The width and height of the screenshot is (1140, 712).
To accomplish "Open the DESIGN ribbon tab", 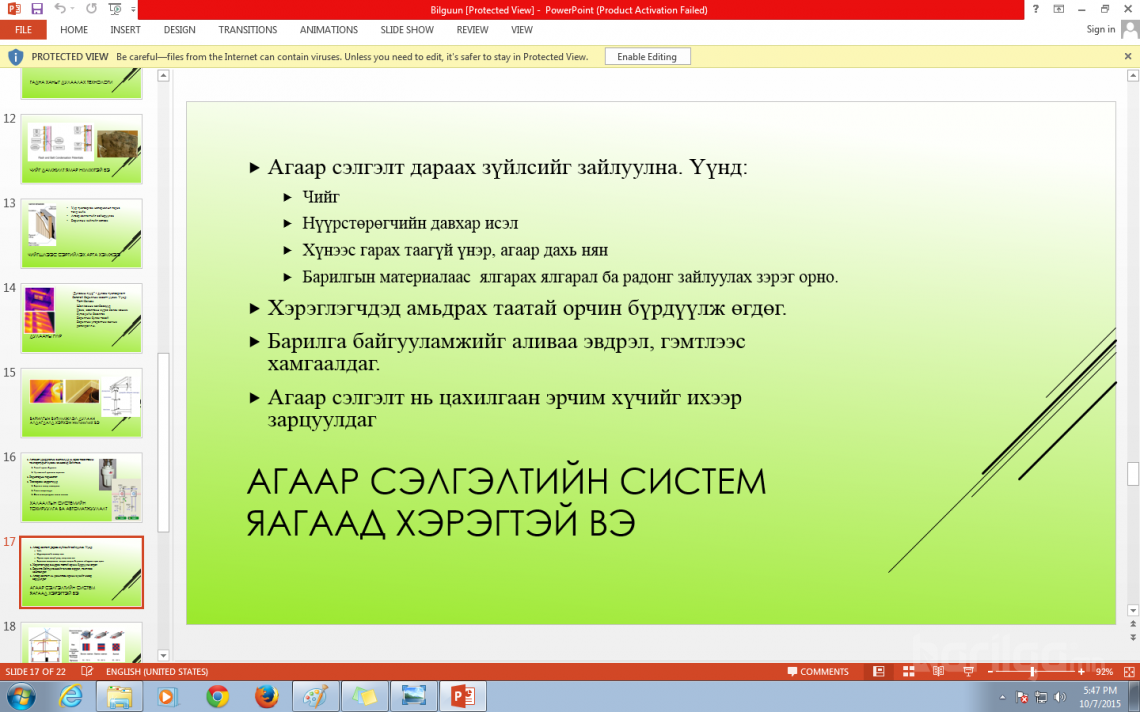I will (180, 30).
